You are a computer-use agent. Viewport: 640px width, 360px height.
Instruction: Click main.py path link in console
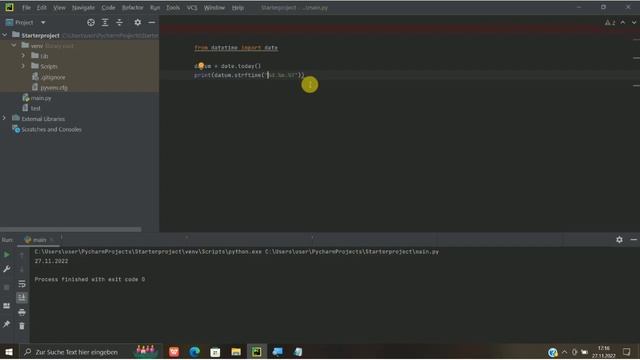(352, 252)
